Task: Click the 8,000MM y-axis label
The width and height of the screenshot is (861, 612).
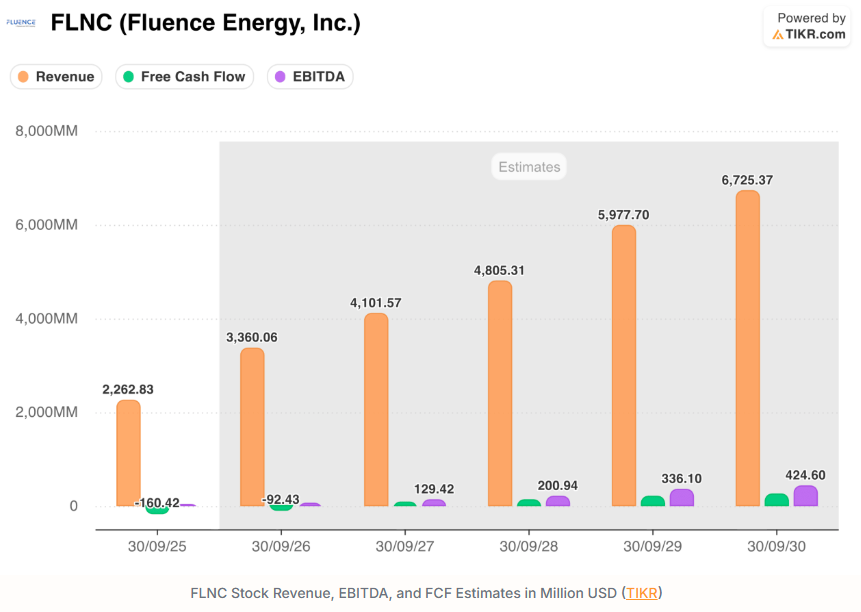Action: (47, 131)
